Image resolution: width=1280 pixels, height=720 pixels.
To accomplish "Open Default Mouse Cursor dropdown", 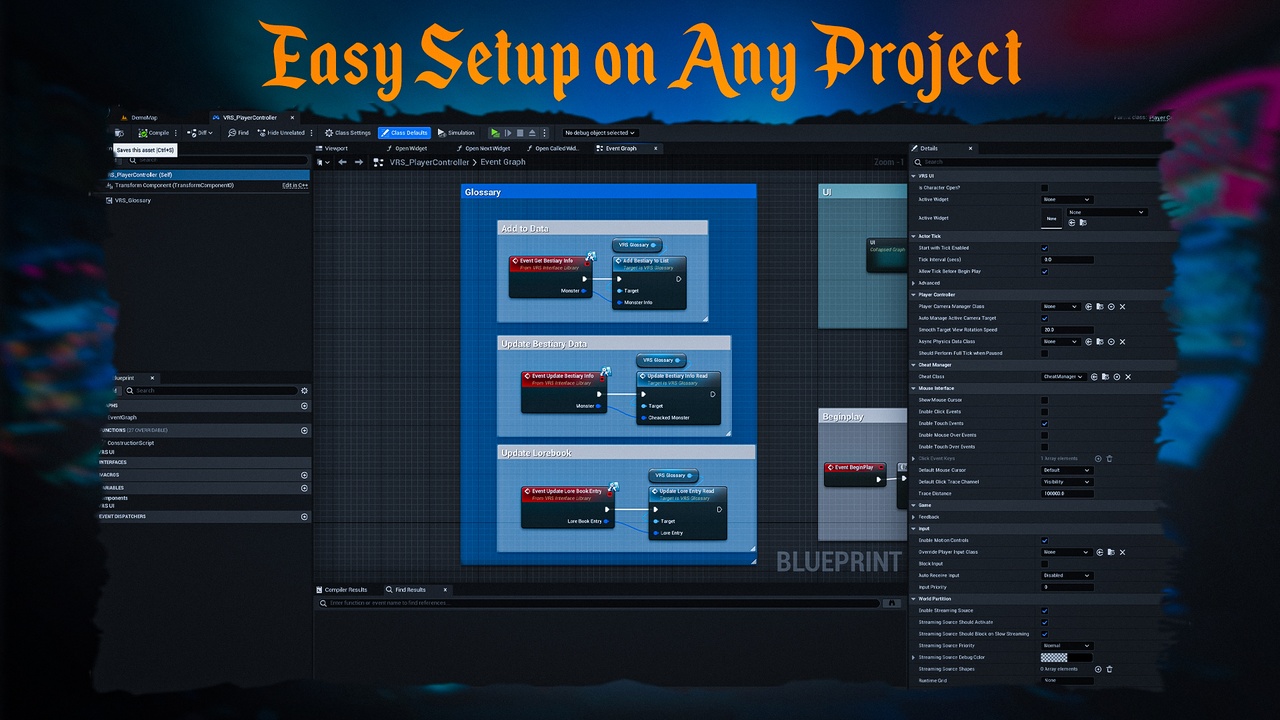I will coord(1067,470).
